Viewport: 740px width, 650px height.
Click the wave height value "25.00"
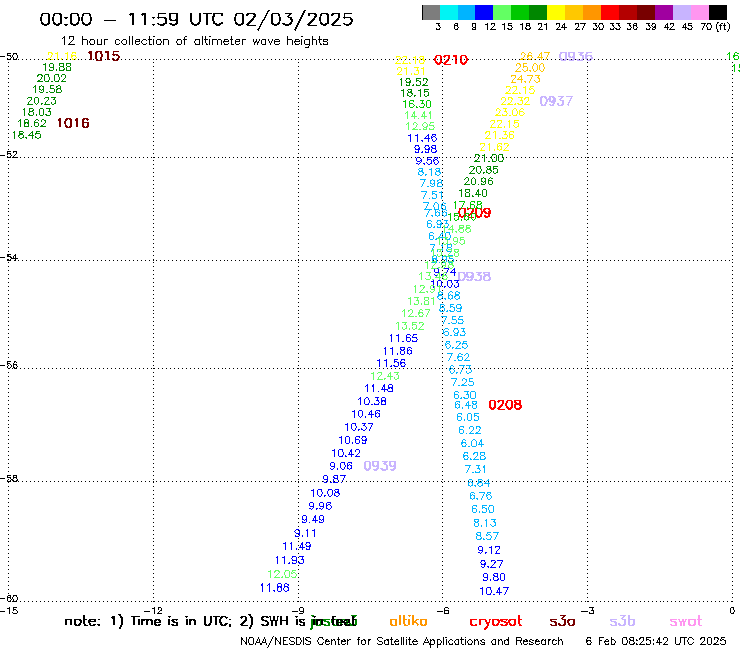coord(530,68)
